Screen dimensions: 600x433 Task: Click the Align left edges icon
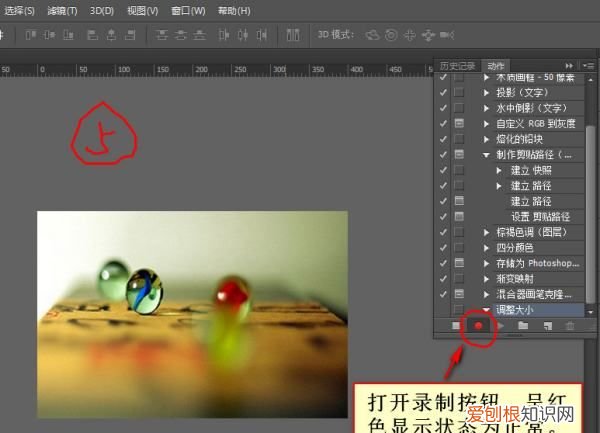tap(93, 35)
